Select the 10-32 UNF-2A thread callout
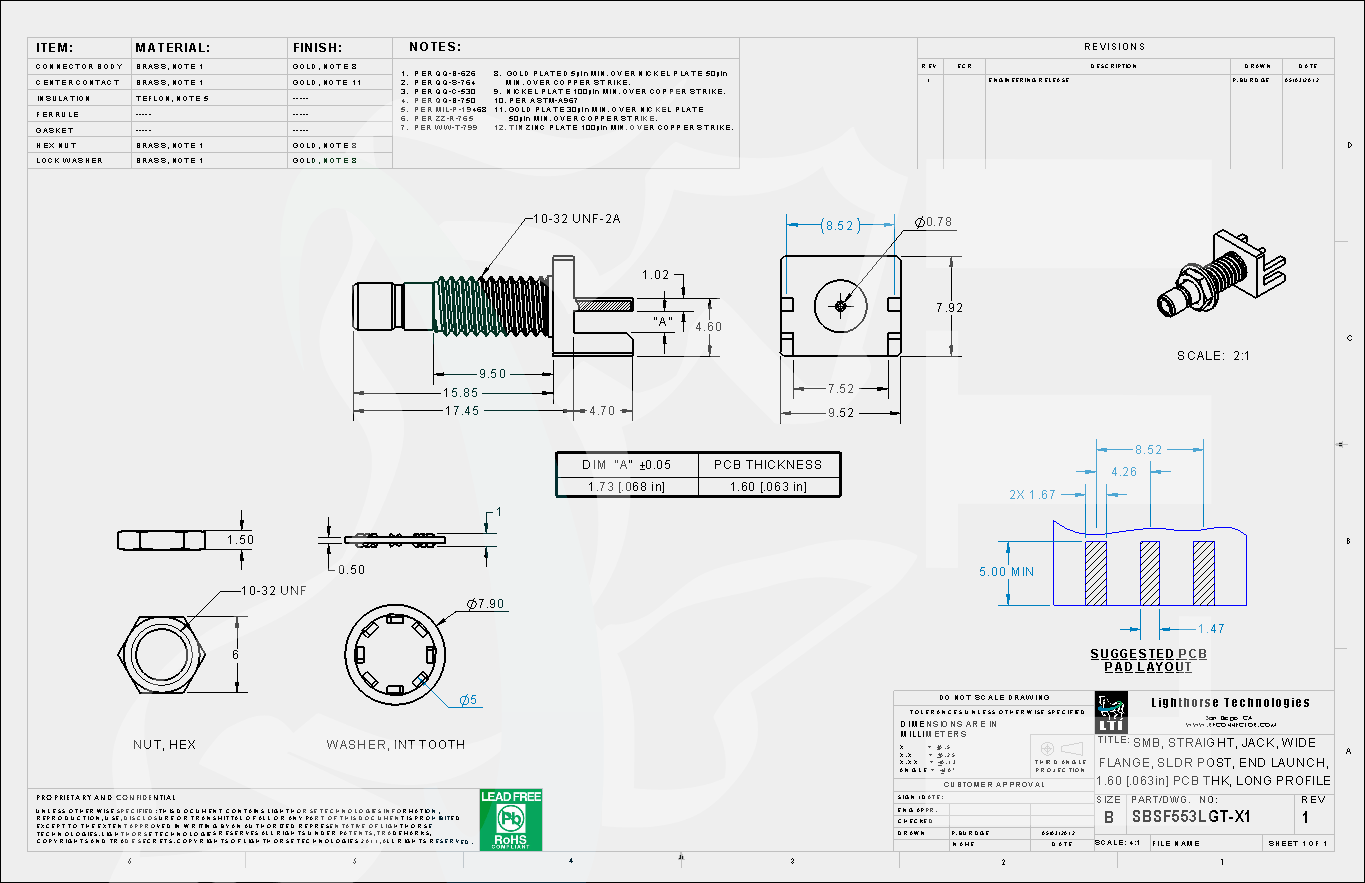This screenshot has width=1365, height=883. click(x=577, y=219)
